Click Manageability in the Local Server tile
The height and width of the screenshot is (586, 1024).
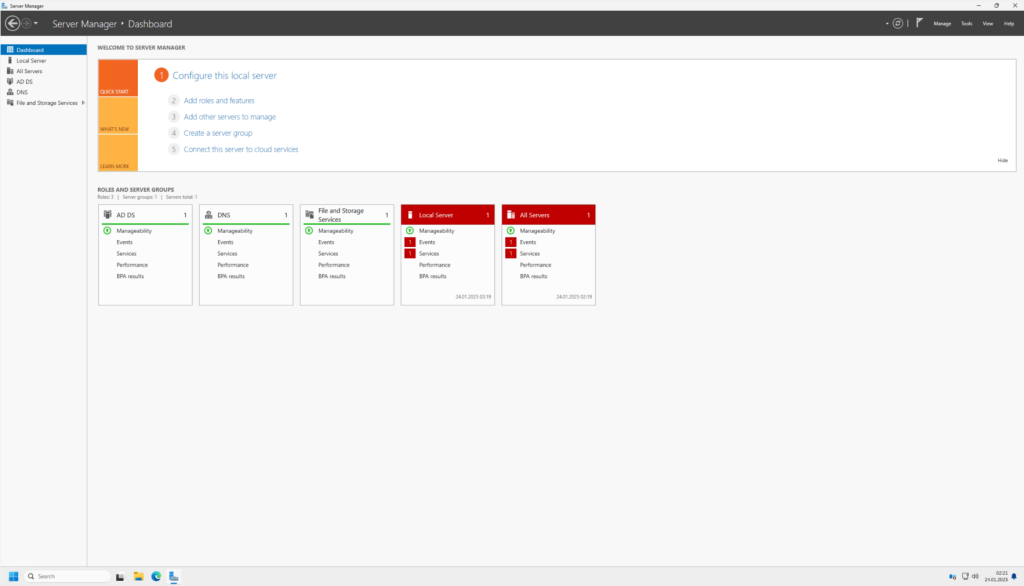pos(436,231)
